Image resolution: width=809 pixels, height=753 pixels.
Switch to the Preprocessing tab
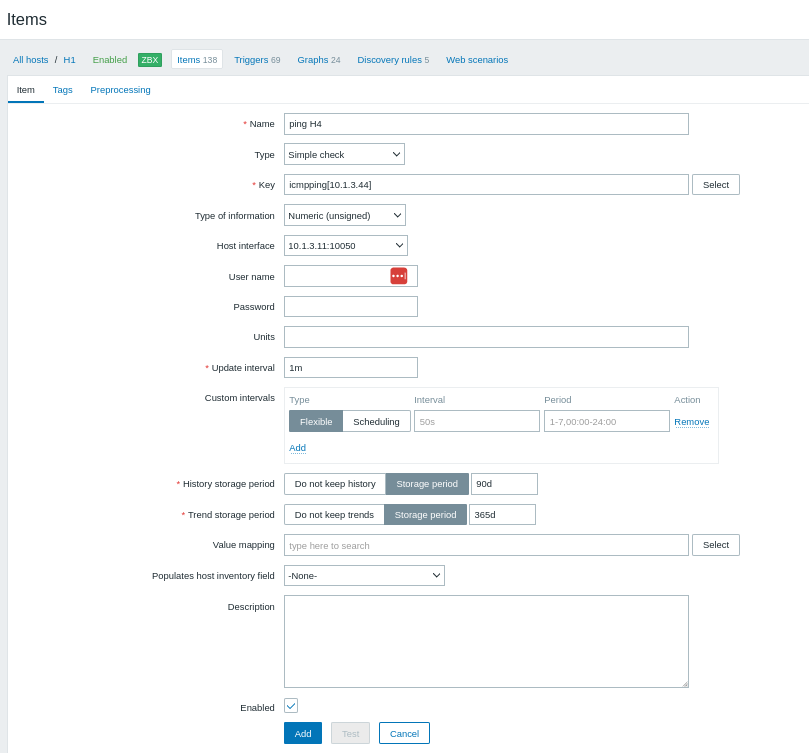[x=120, y=90]
